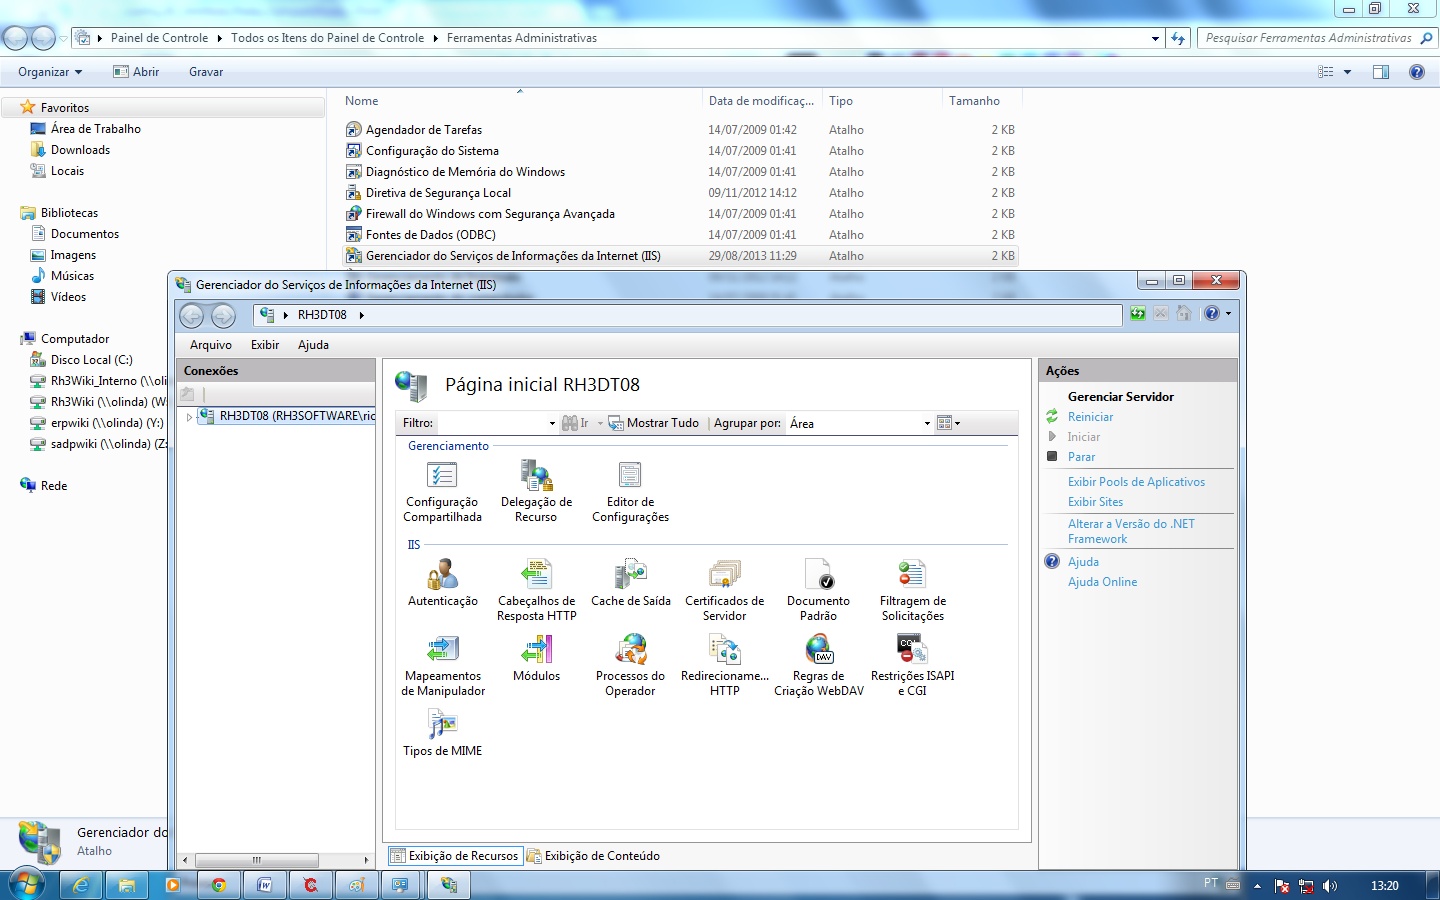Screen dimensions: 1440x900
Task: Switch to Exibição de Recursos tab
Action: [455, 856]
